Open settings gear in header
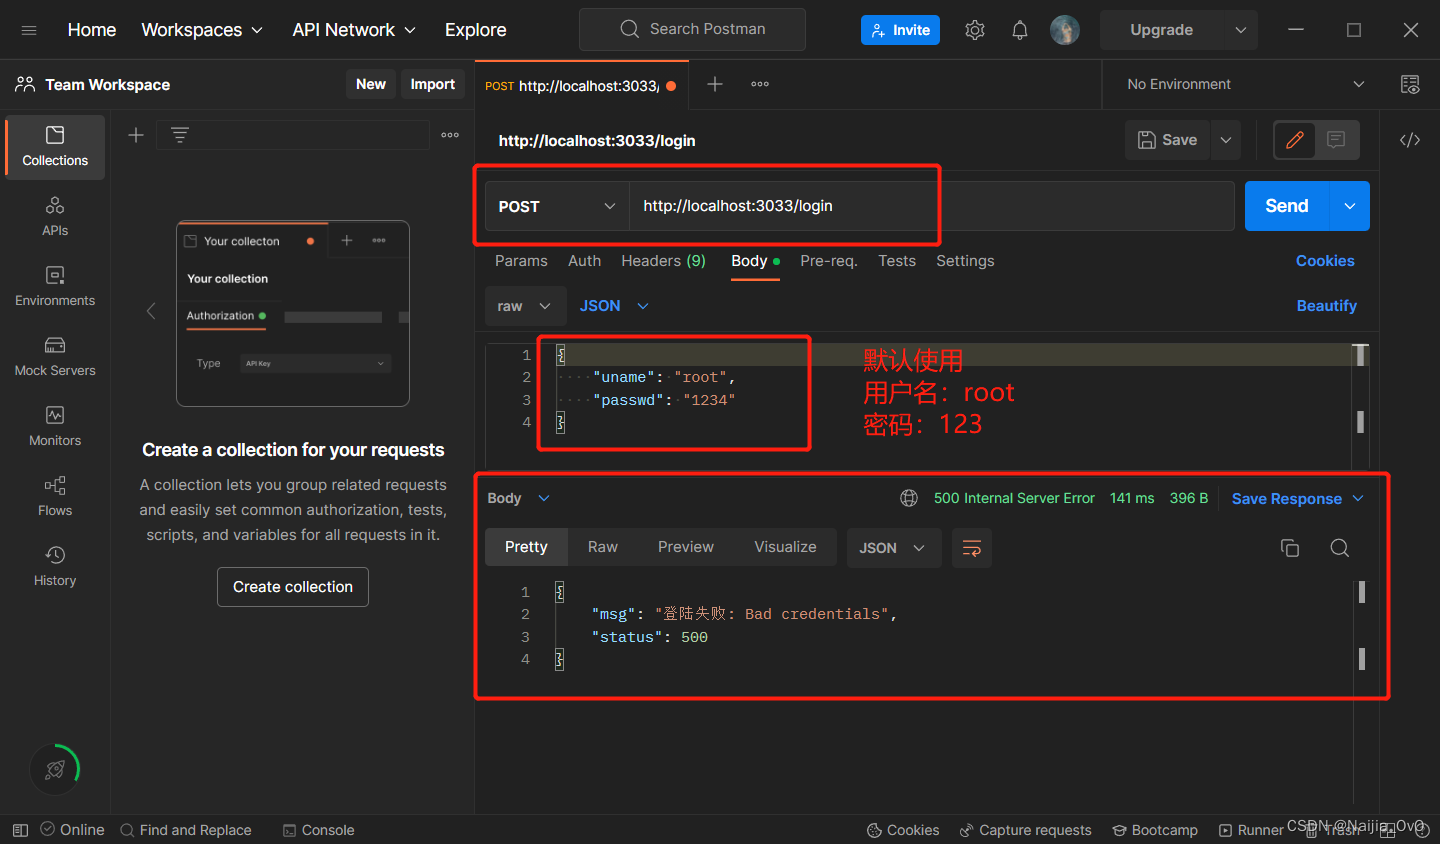Screen dimensions: 1440x844 coord(975,30)
